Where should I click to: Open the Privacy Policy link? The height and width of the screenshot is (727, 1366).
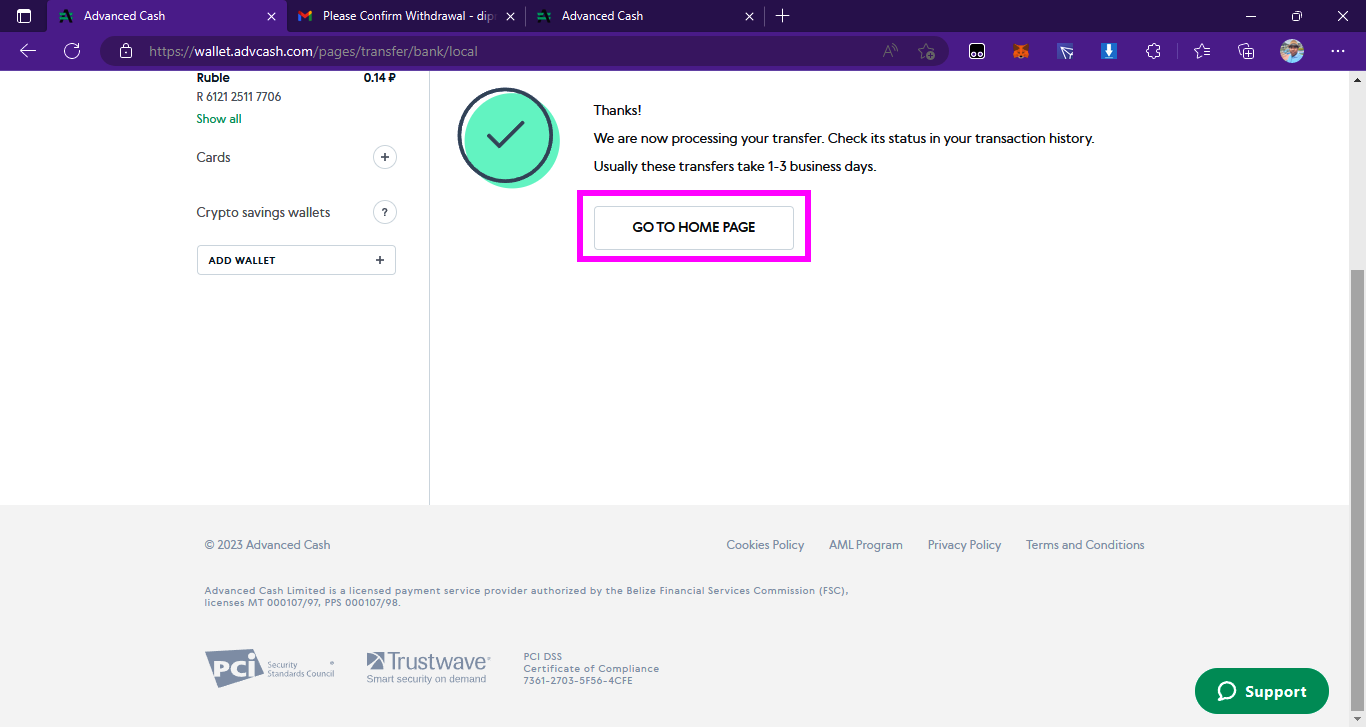(x=964, y=545)
